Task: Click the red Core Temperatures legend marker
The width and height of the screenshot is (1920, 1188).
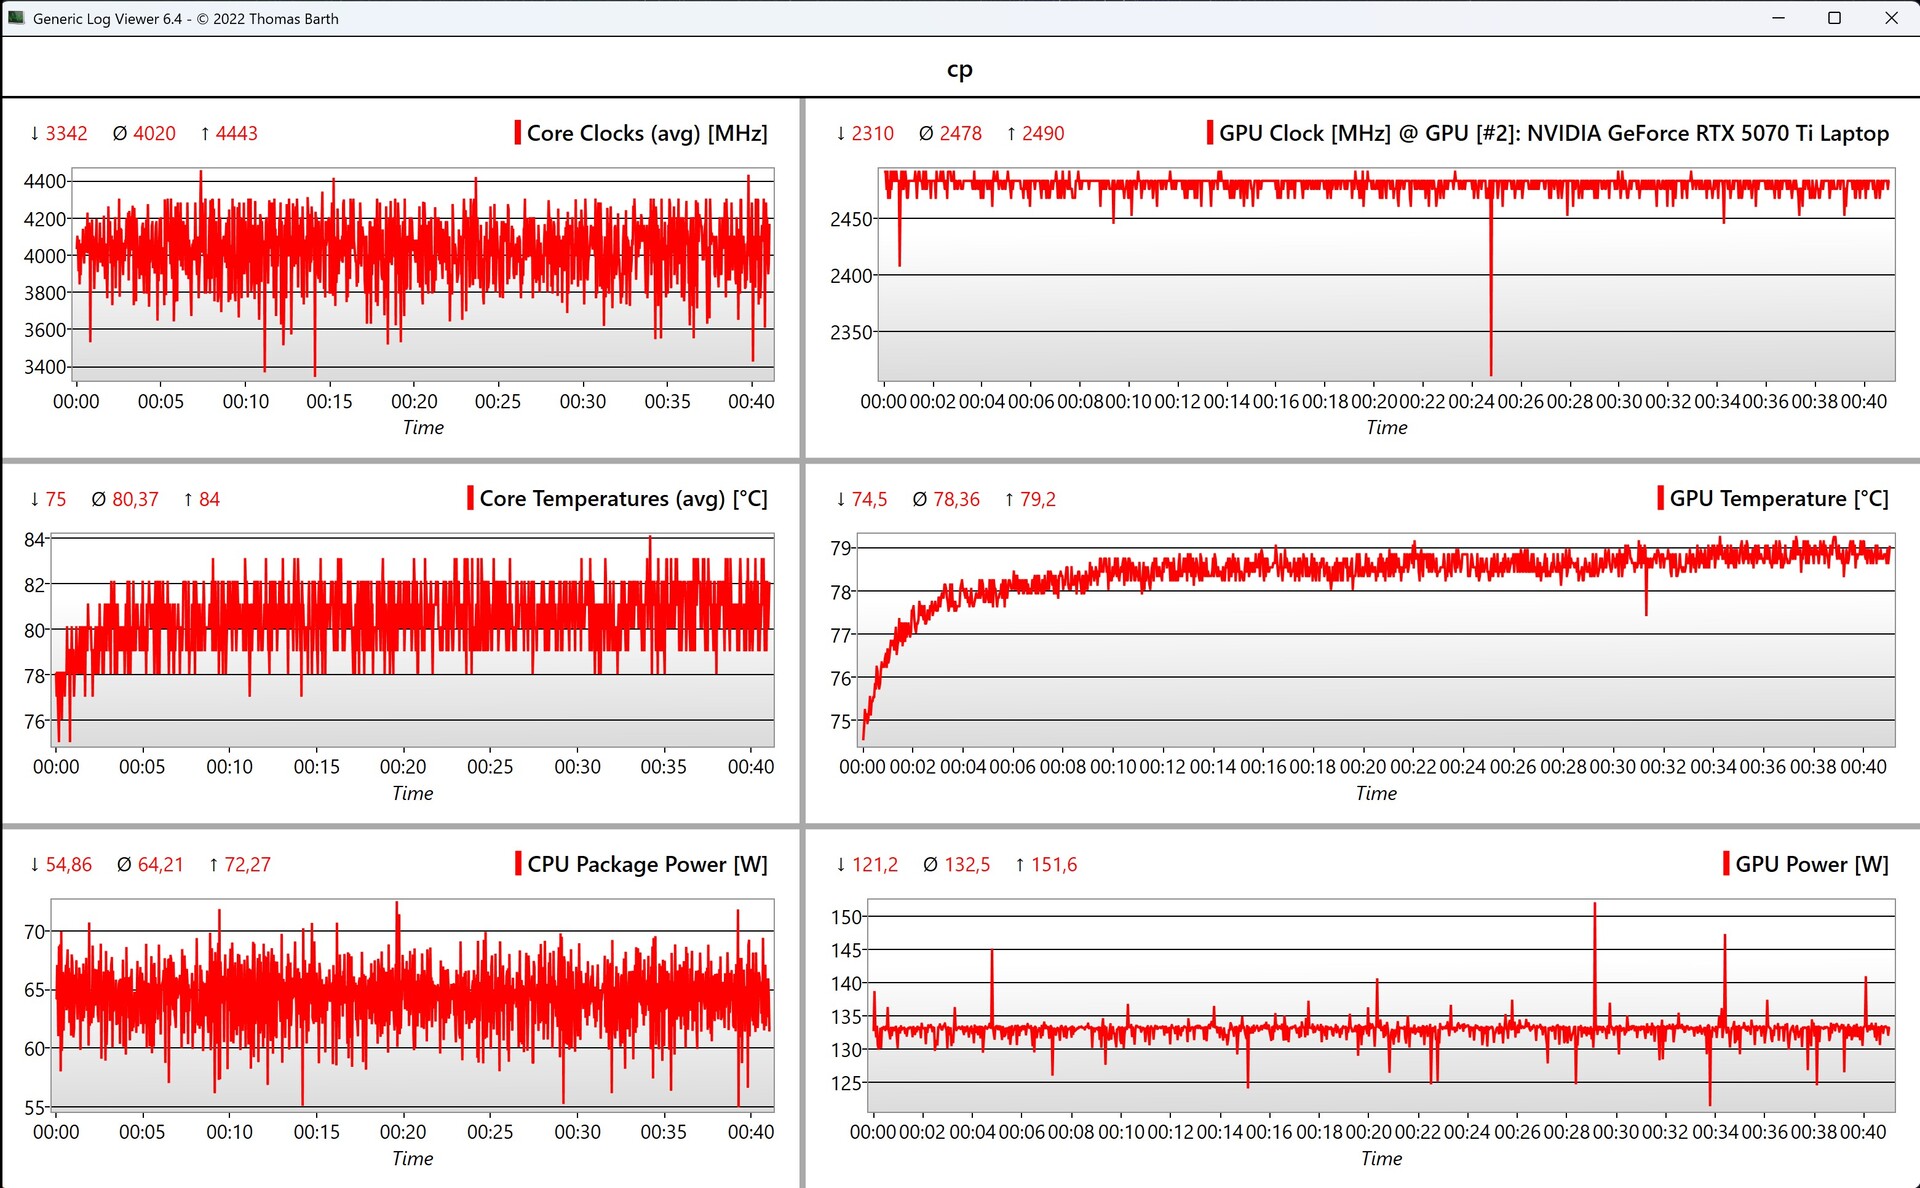Action: coord(470,498)
